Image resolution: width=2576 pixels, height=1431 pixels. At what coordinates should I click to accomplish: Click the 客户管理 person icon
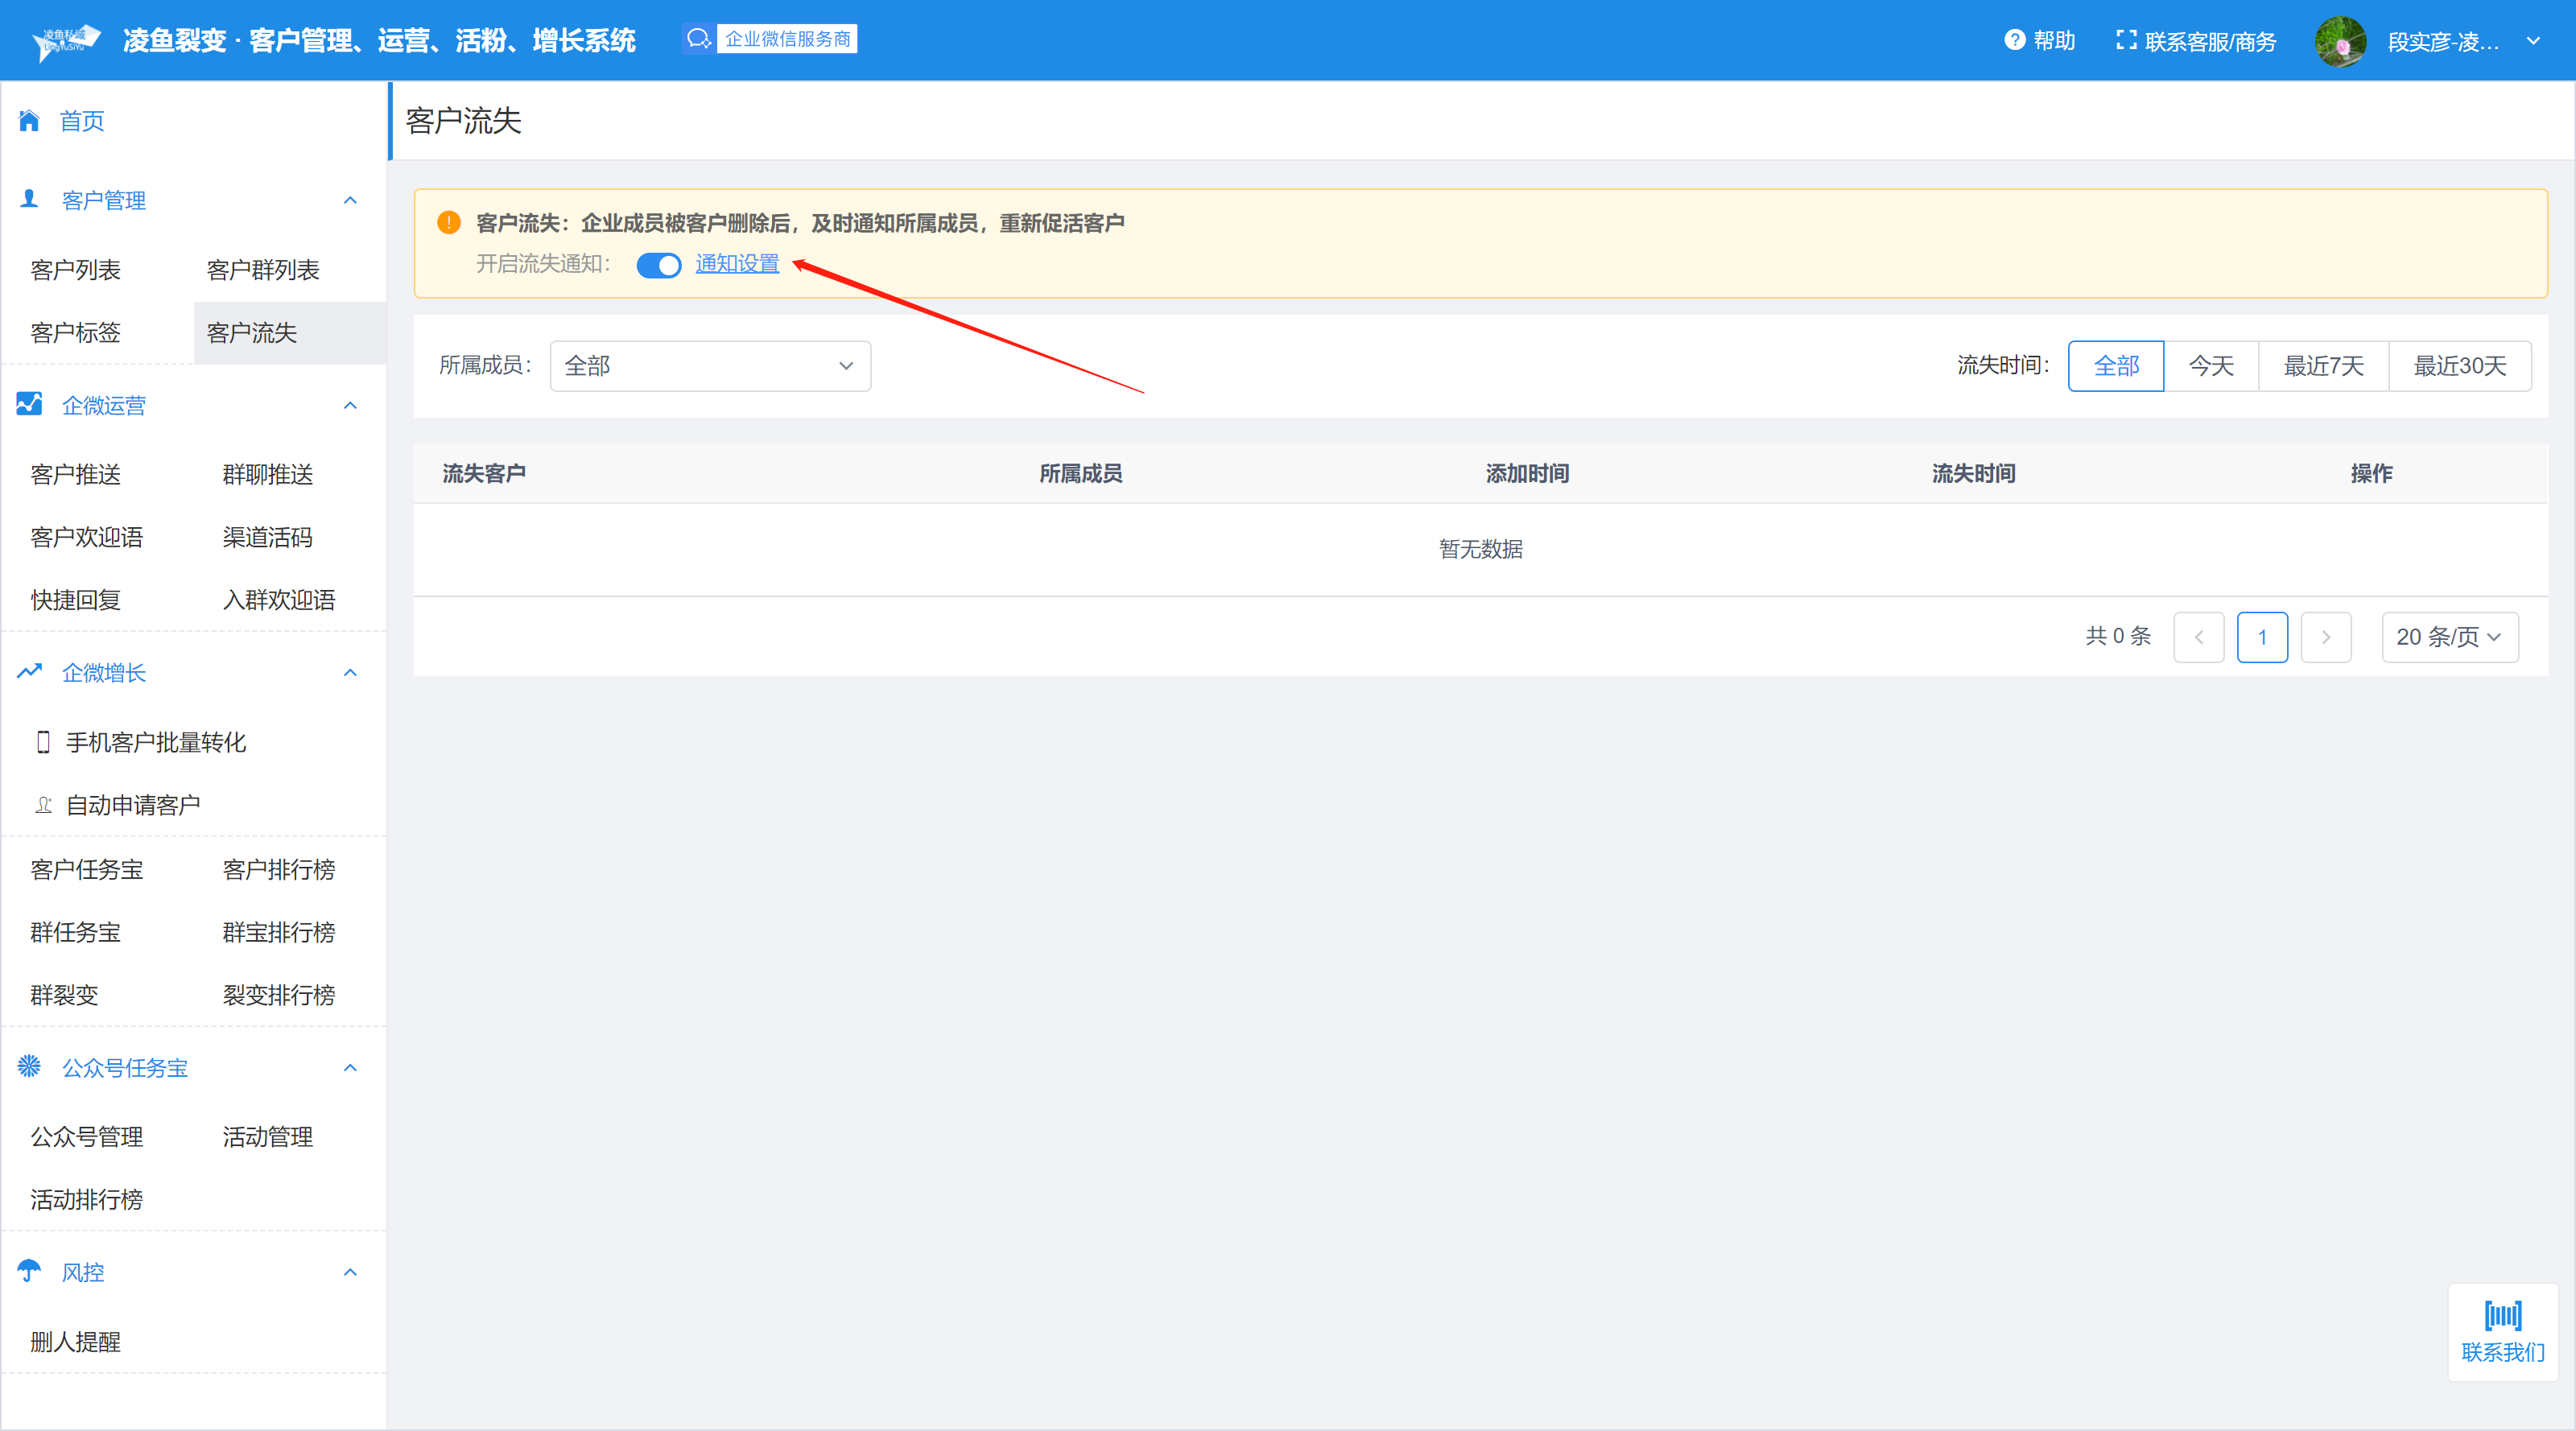[x=29, y=199]
